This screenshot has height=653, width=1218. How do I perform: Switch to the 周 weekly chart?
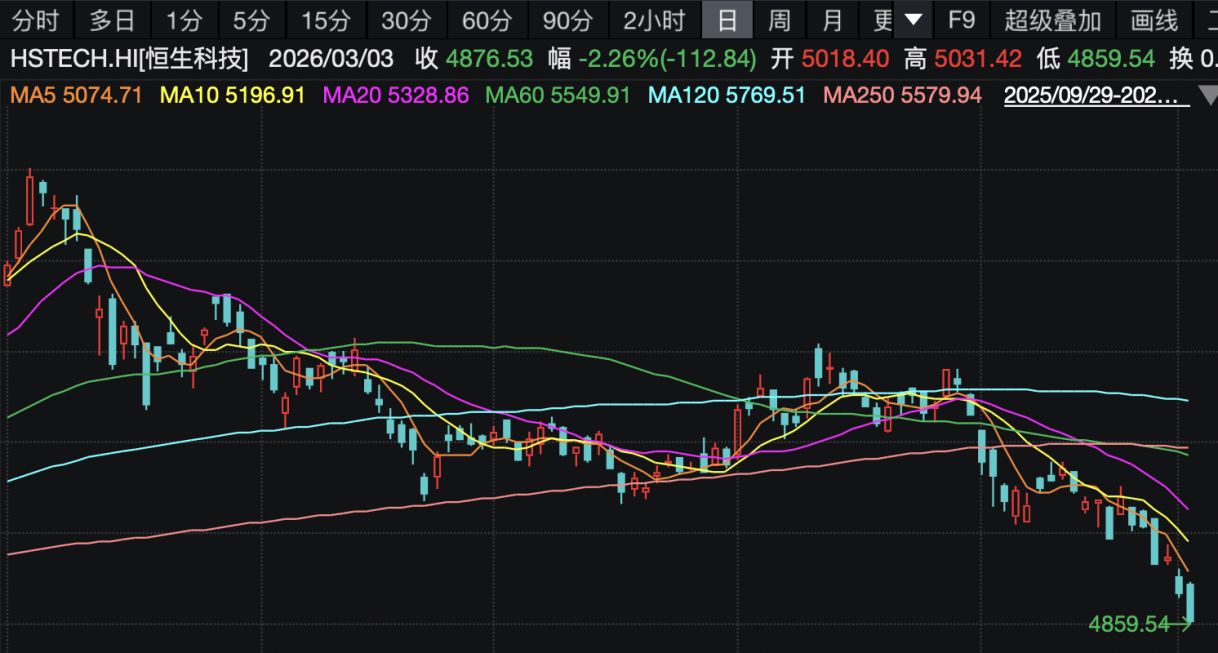779,19
